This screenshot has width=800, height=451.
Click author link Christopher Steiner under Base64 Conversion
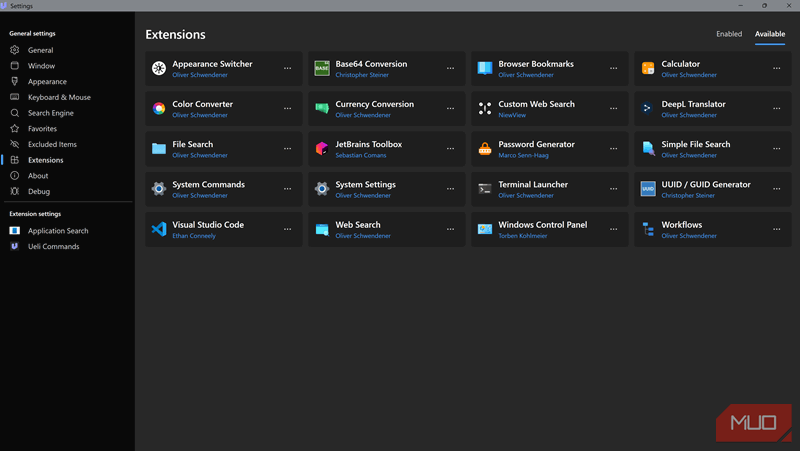click(363, 75)
